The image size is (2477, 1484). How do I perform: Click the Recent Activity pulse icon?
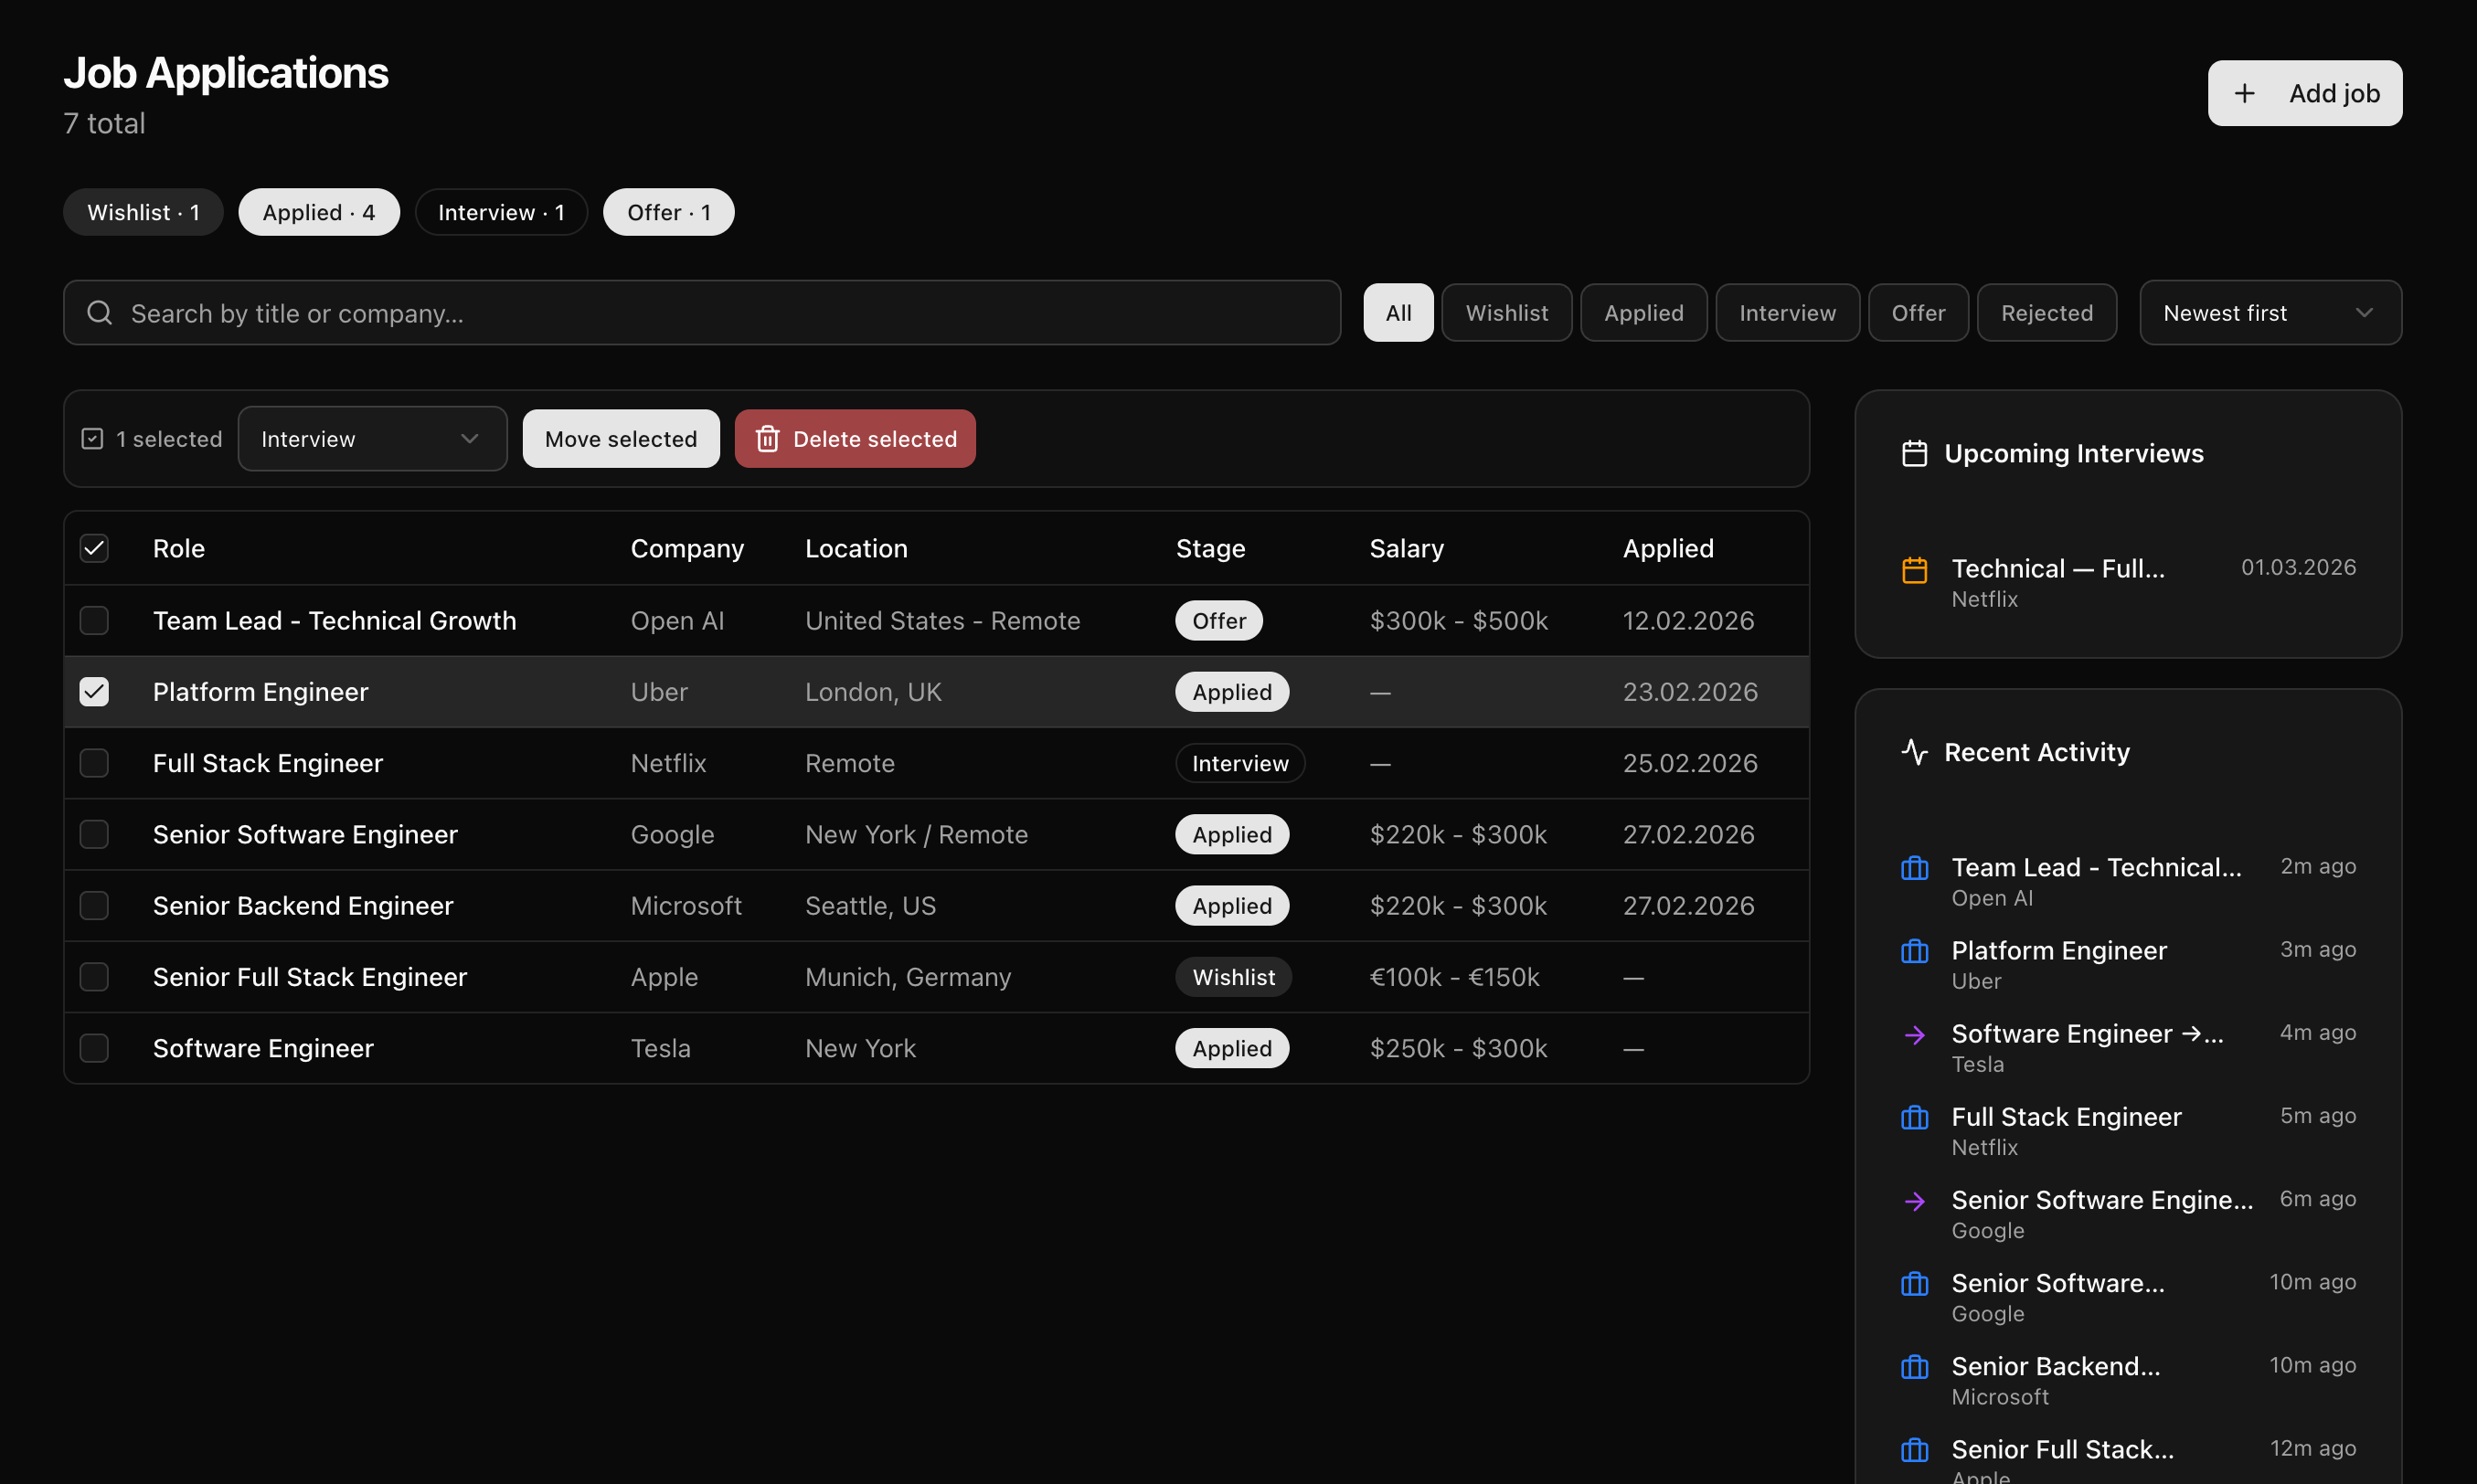pyautogui.click(x=1914, y=752)
